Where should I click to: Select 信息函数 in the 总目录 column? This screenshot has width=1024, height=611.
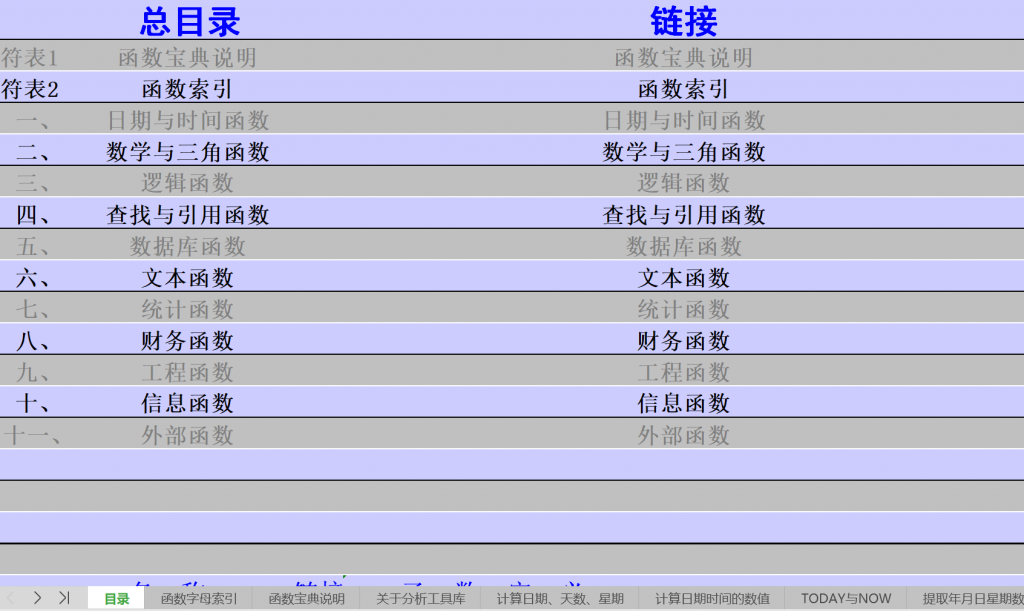pos(187,403)
